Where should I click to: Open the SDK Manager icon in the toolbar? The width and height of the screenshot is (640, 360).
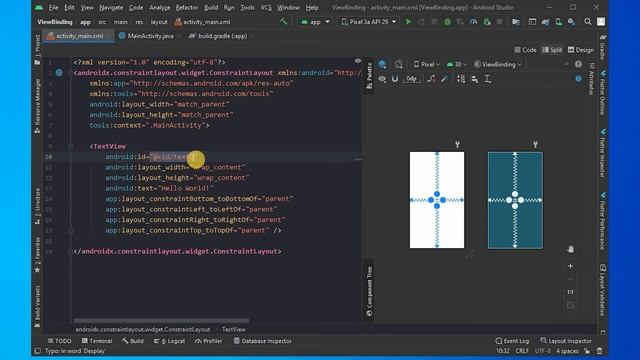click(571, 22)
